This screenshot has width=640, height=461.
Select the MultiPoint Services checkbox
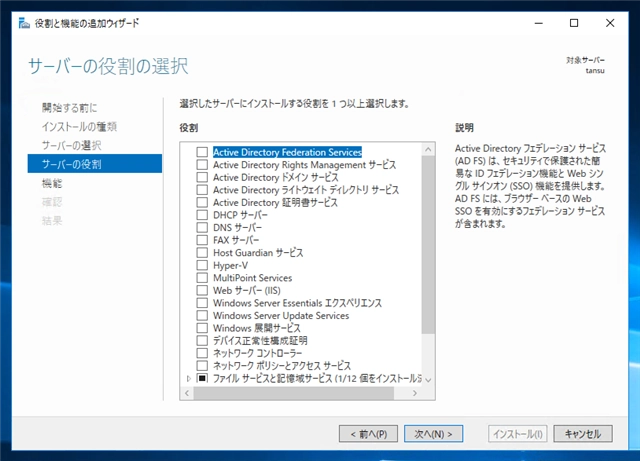(x=202, y=278)
